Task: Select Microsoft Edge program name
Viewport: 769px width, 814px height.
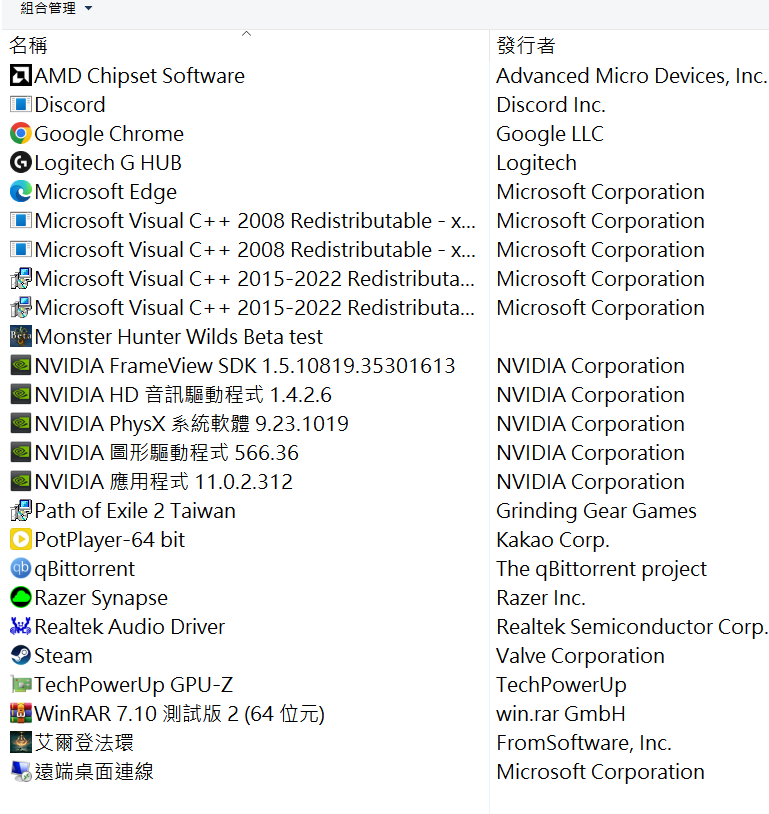Action: [x=105, y=192]
